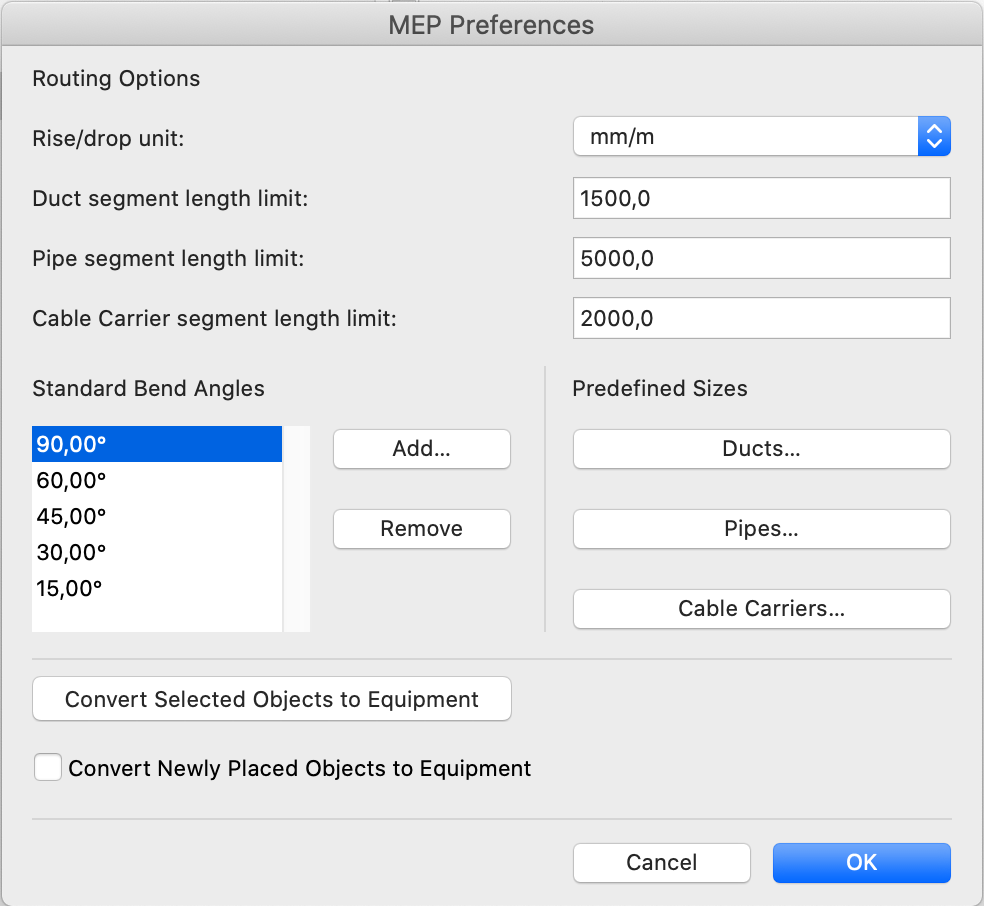
Task: Click Convert Selected Objects to Equipment
Action: coord(272,699)
